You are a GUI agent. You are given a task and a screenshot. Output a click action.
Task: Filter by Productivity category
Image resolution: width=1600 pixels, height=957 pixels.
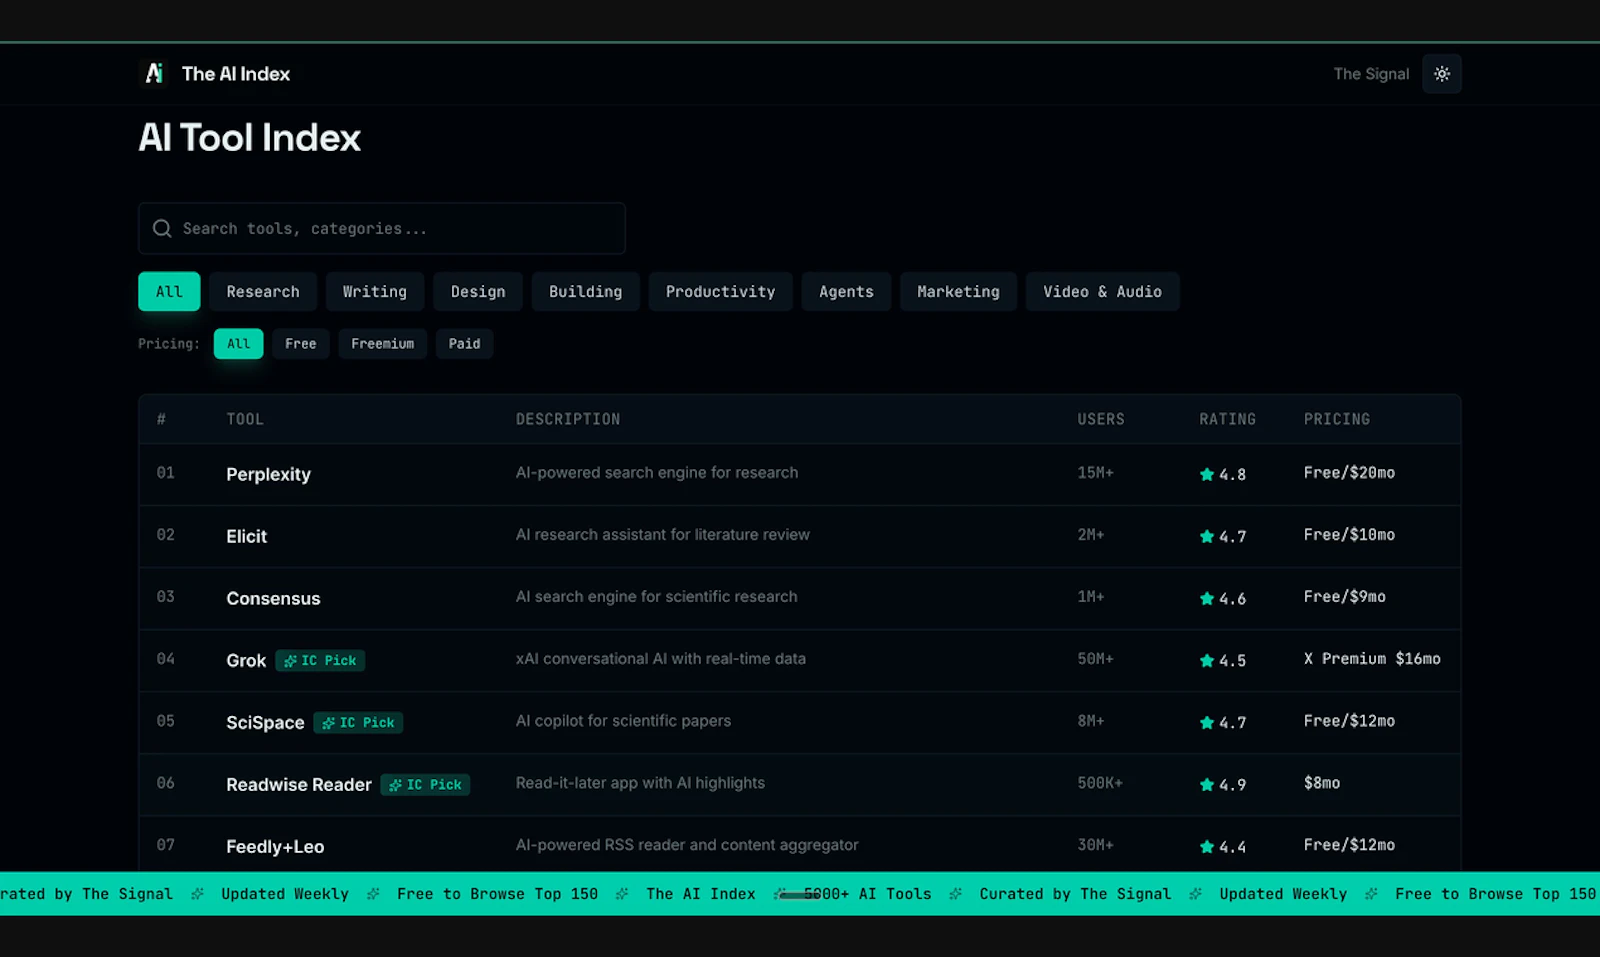tap(721, 291)
